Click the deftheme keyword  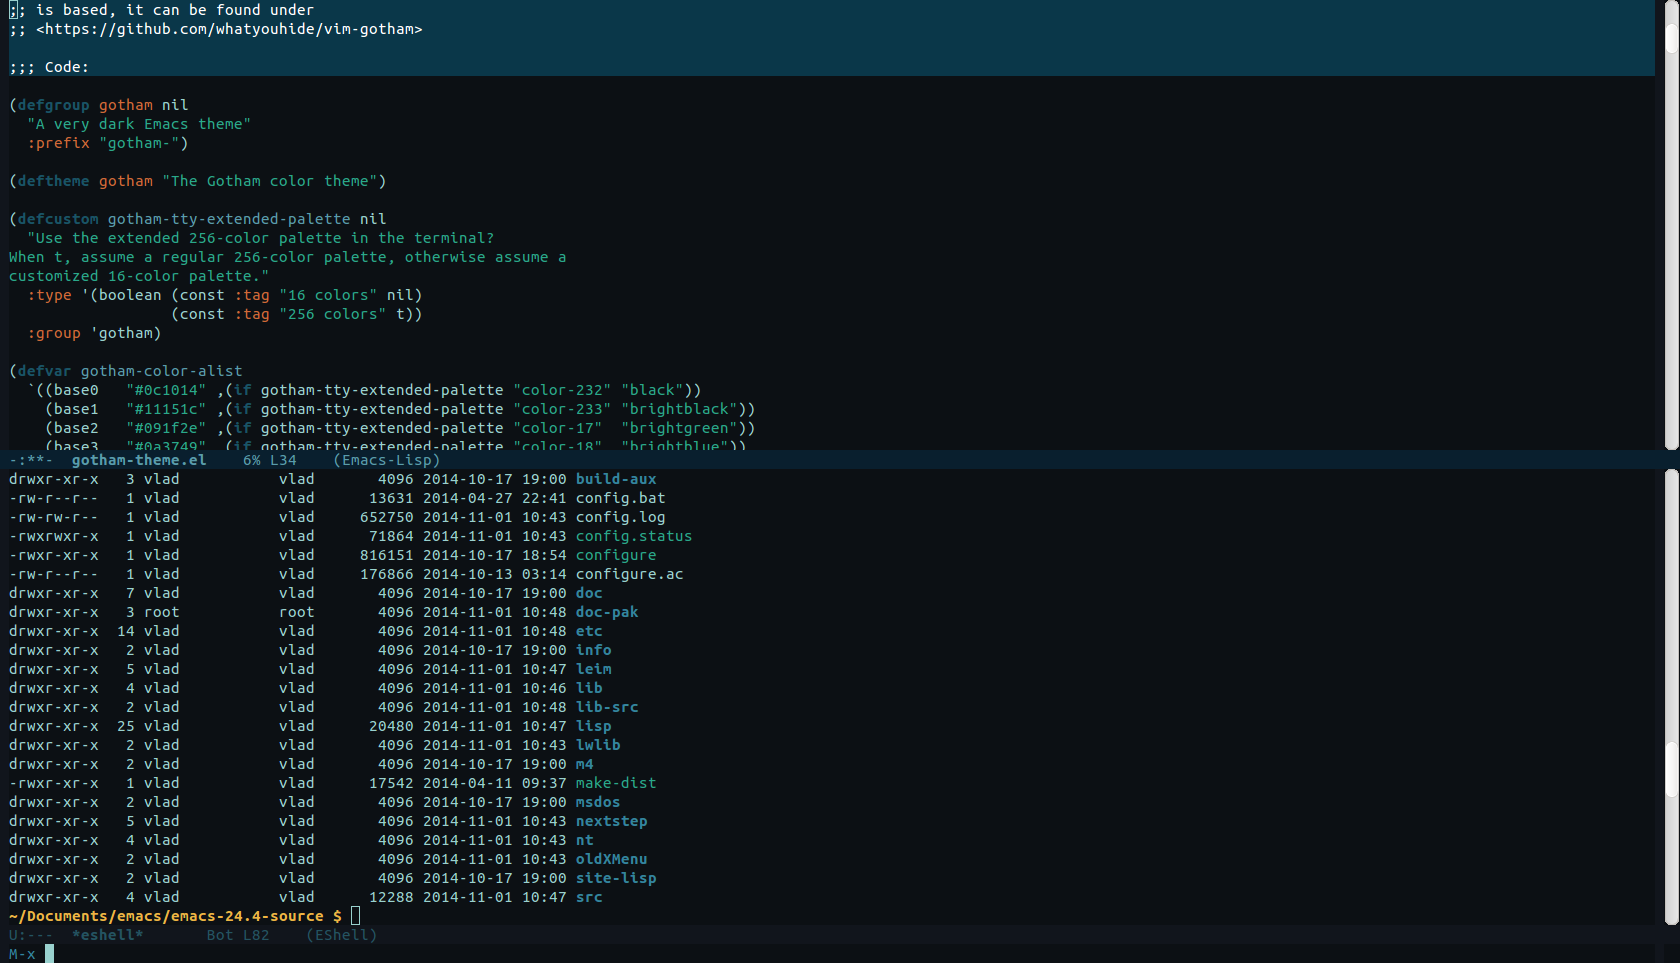click(54, 181)
